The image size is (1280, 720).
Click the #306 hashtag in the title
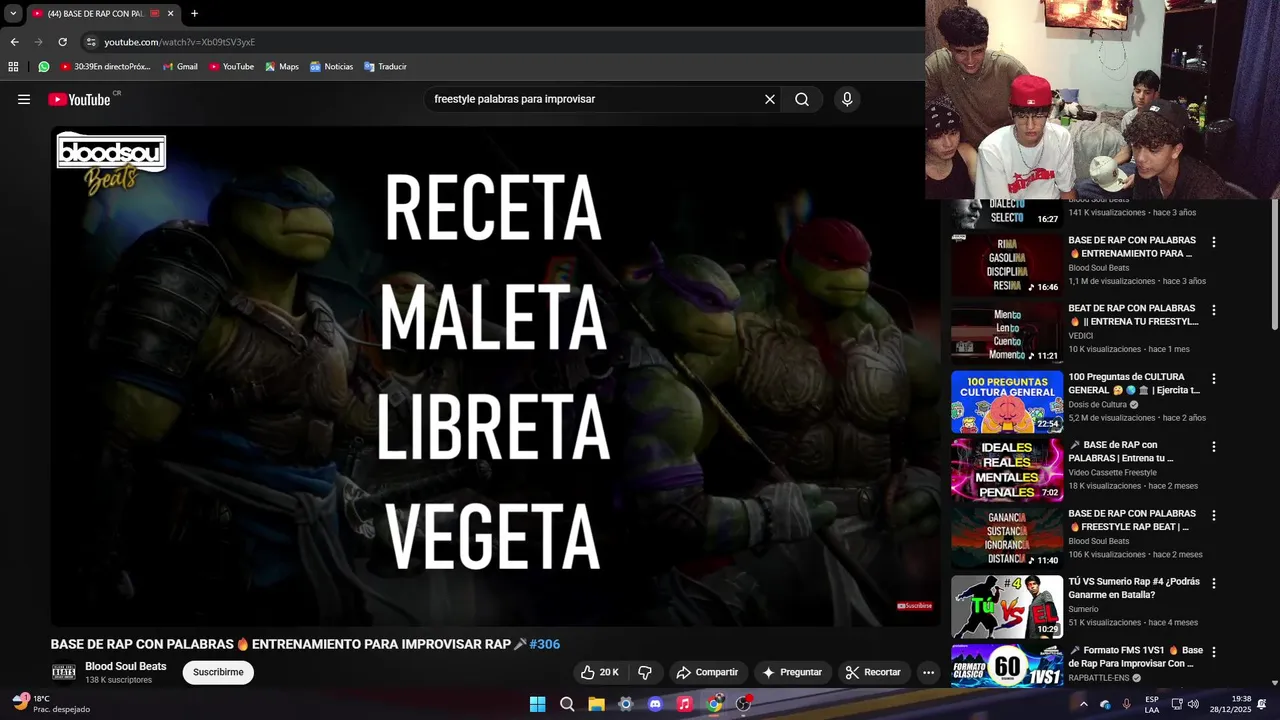point(544,644)
